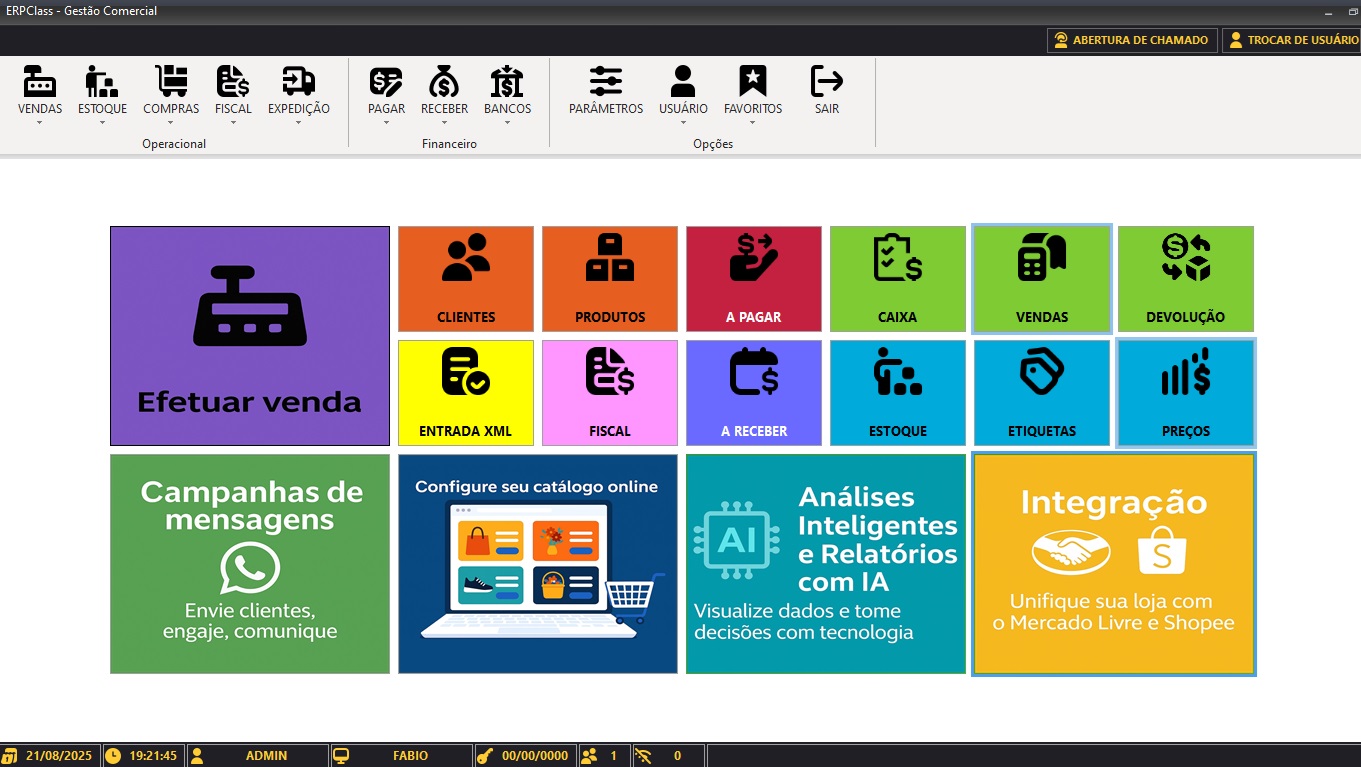Open the A Receber tile
The image size is (1361, 767).
pyautogui.click(x=754, y=393)
